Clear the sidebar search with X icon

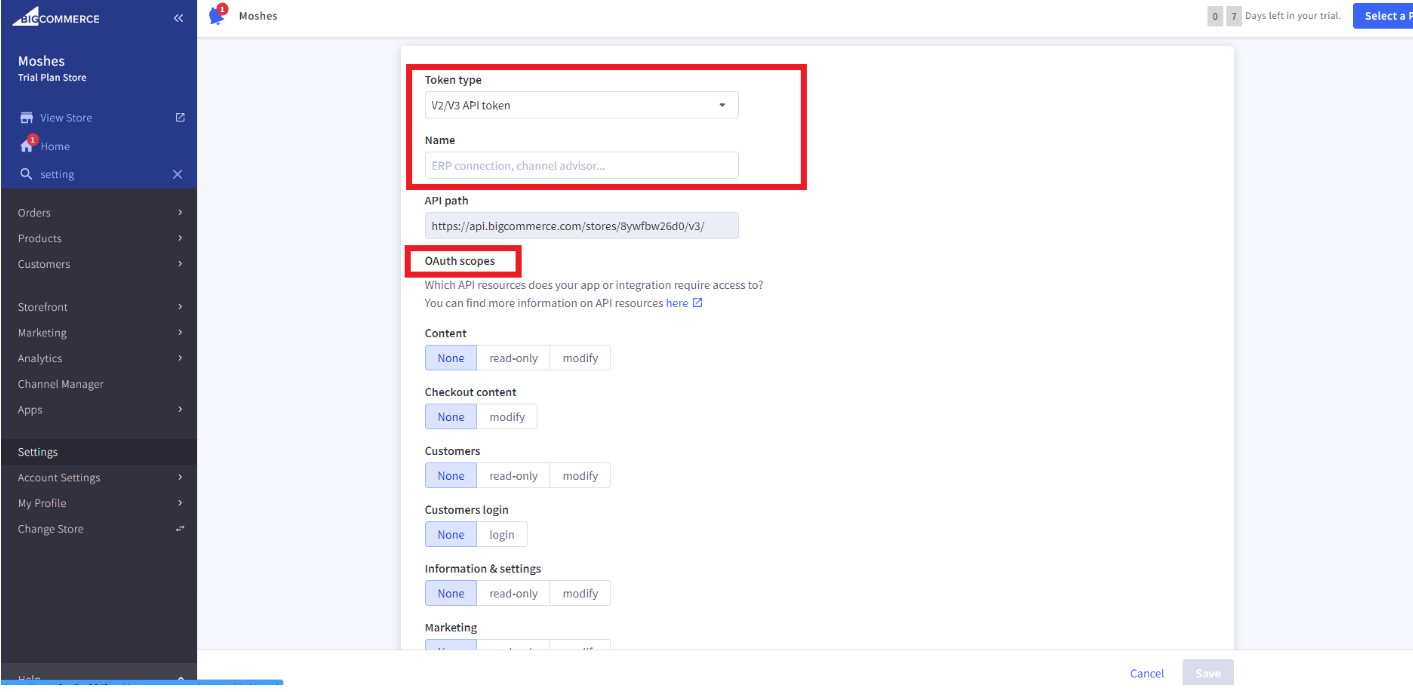coord(177,174)
